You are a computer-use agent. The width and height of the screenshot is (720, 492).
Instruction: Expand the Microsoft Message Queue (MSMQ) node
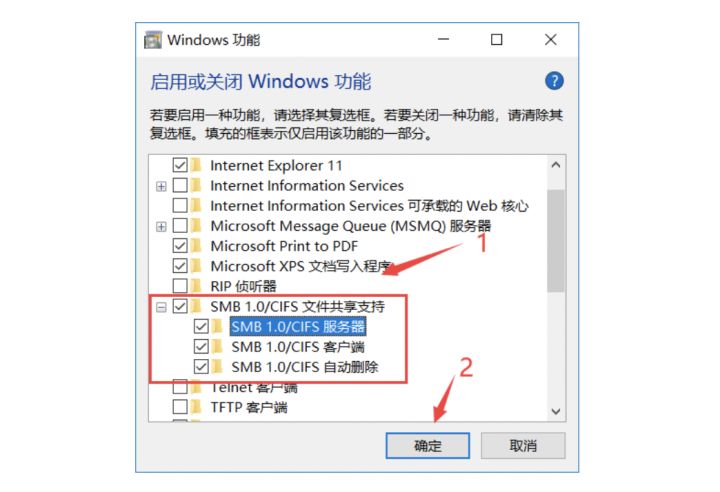[161, 226]
